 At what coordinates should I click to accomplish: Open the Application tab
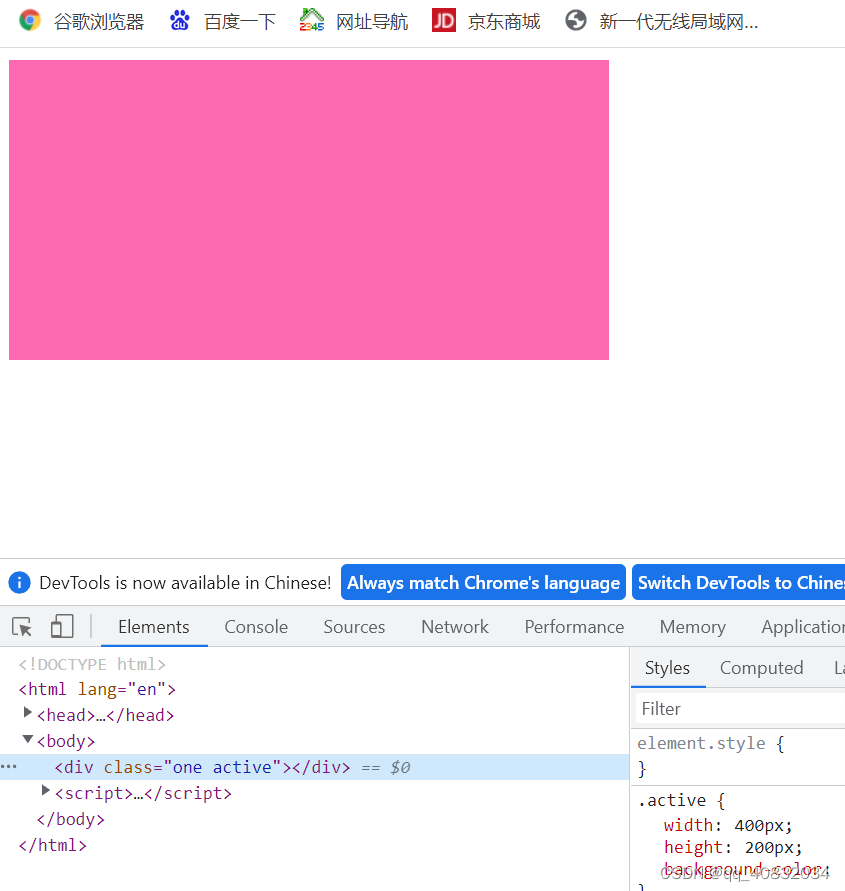point(802,627)
